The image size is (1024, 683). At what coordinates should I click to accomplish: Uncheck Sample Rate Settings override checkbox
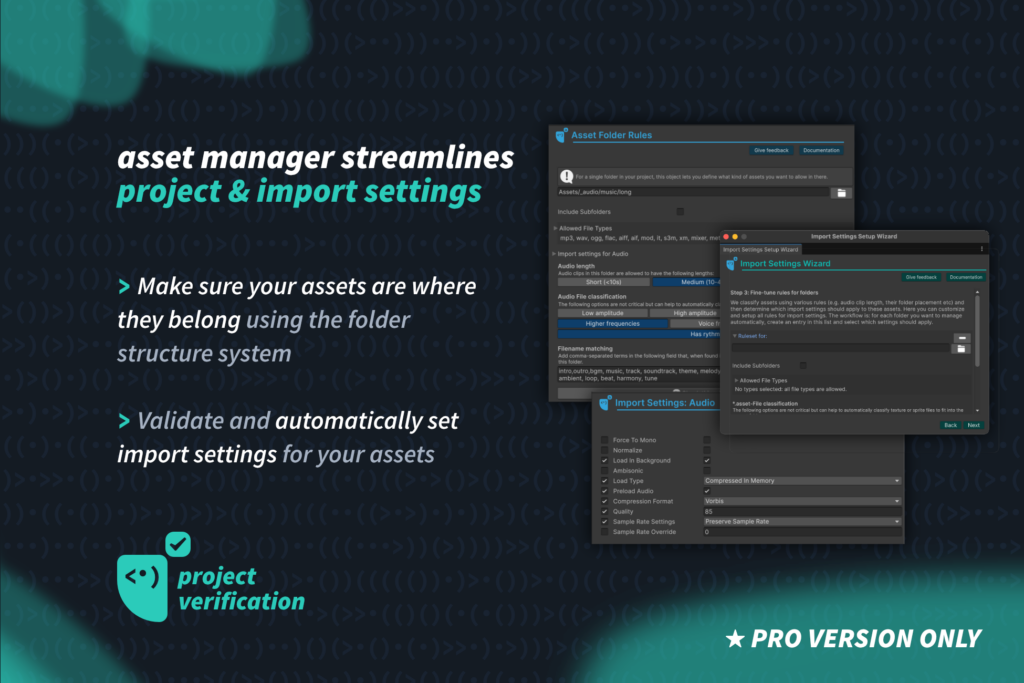click(x=604, y=522)
